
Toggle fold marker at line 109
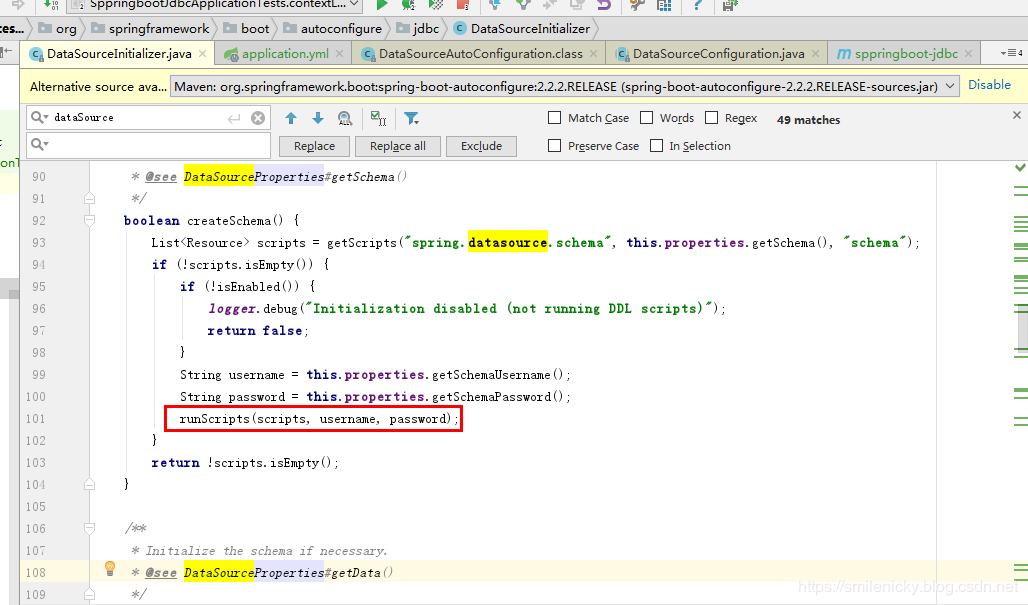click(x=90, y=595)
